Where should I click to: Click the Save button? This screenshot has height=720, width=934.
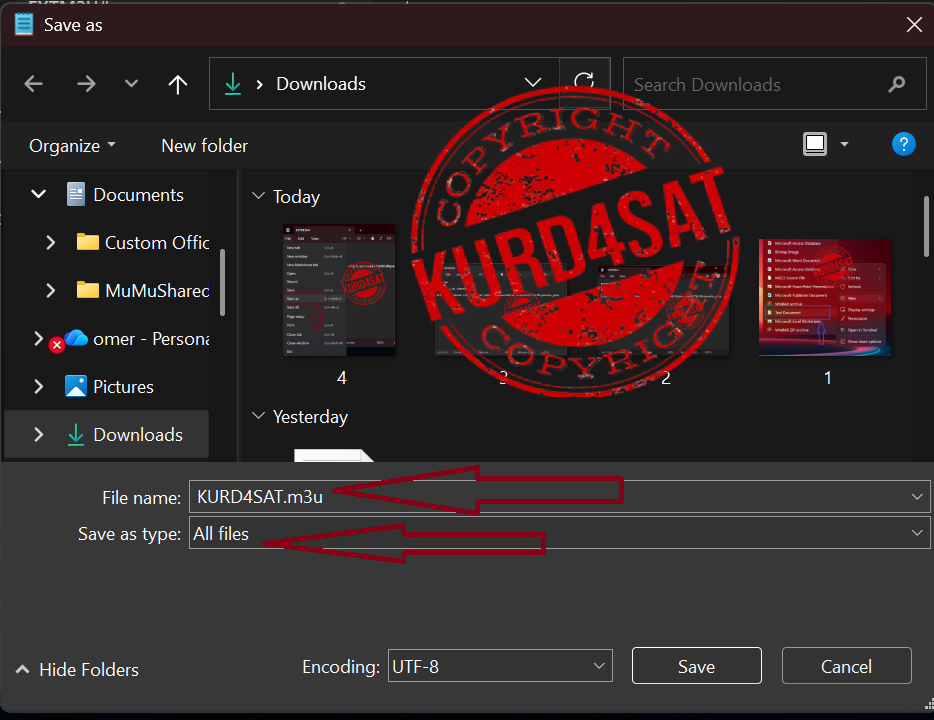pyautogui.click(x=696, y=666)
